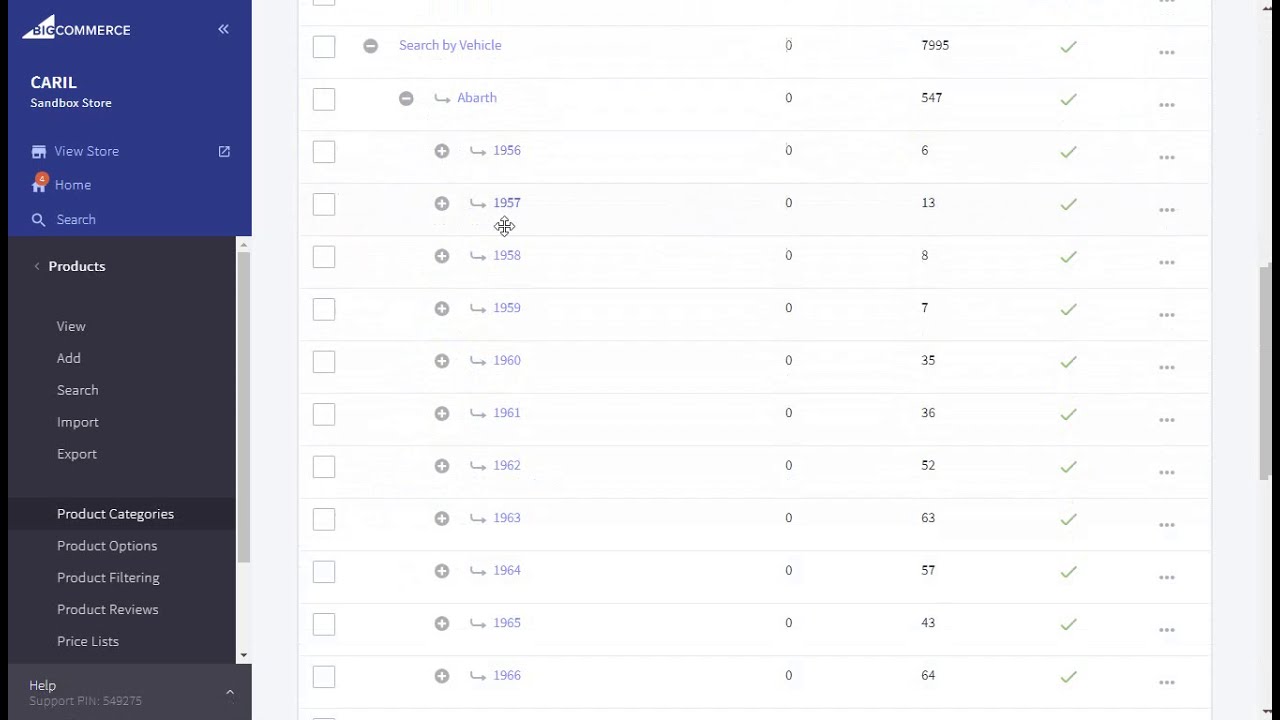This screenshot has width=1280, height=720.
Task: Open three-dot menu for 1957 row
Action: [1167, 210]
